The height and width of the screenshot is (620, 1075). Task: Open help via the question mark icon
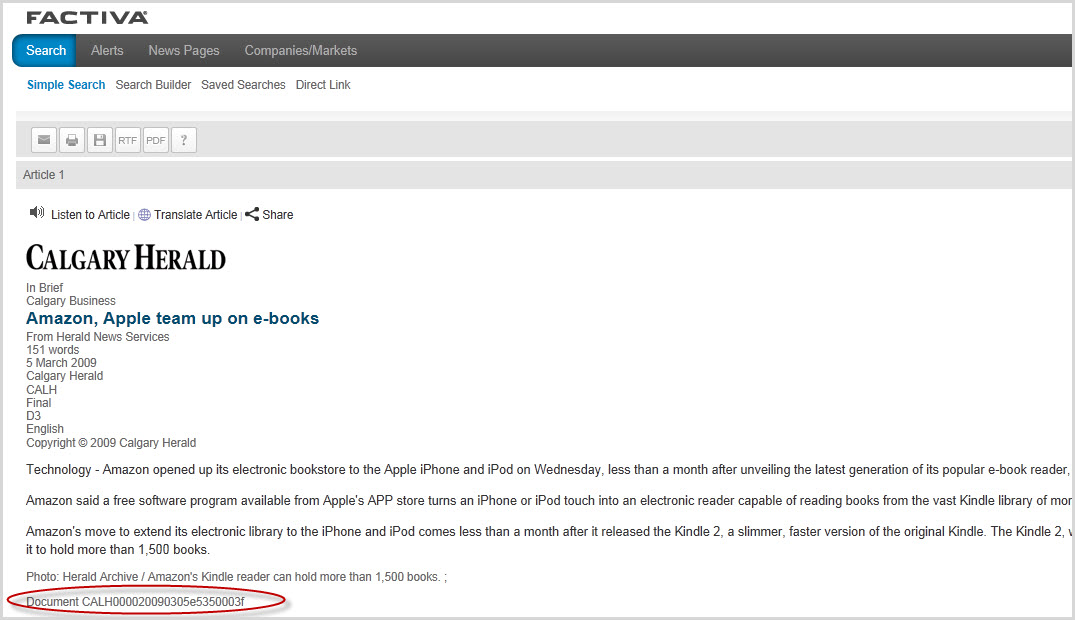[x=184, y=140]
